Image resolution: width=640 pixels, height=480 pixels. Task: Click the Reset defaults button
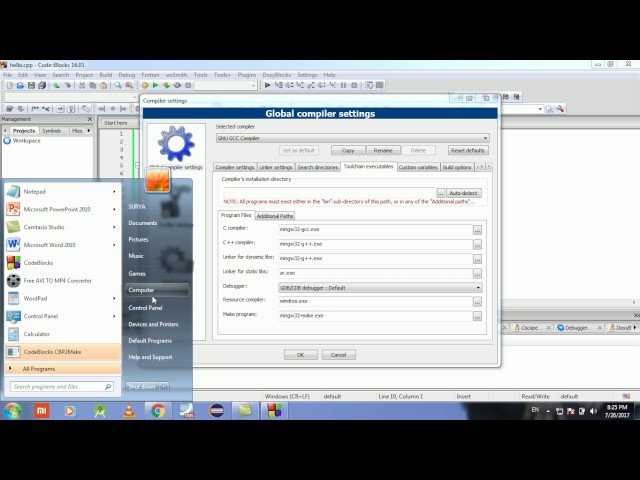(468, 151)
